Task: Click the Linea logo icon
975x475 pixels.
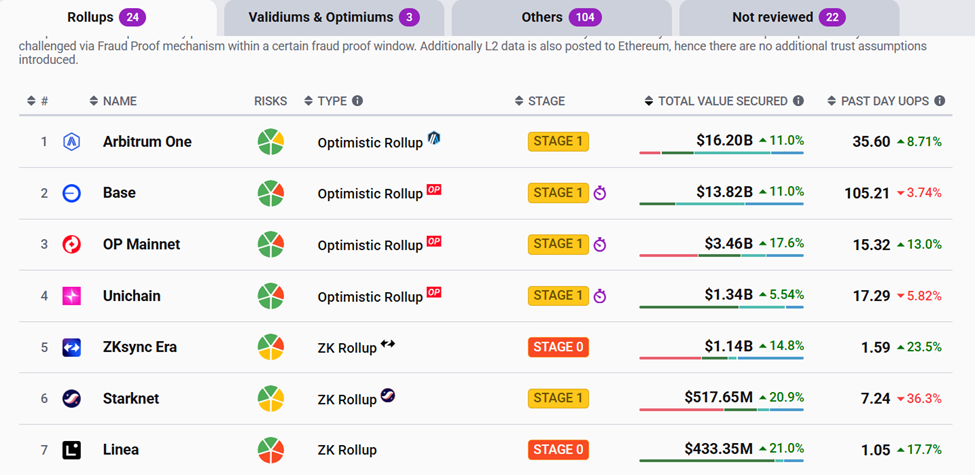Action: click(x=71, y=450)
